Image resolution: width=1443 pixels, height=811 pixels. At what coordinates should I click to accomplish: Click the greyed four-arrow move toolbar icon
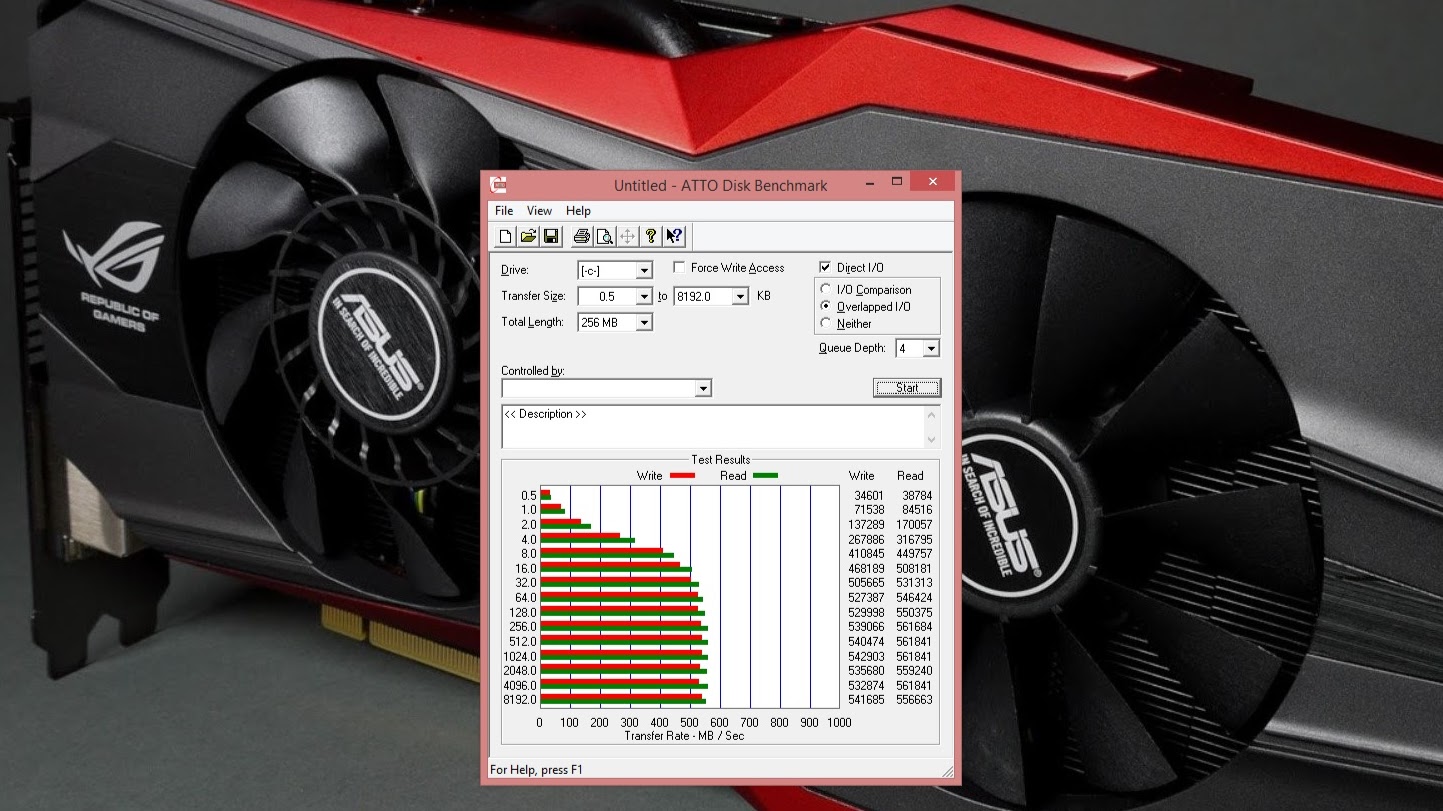[x=627, y=237]
